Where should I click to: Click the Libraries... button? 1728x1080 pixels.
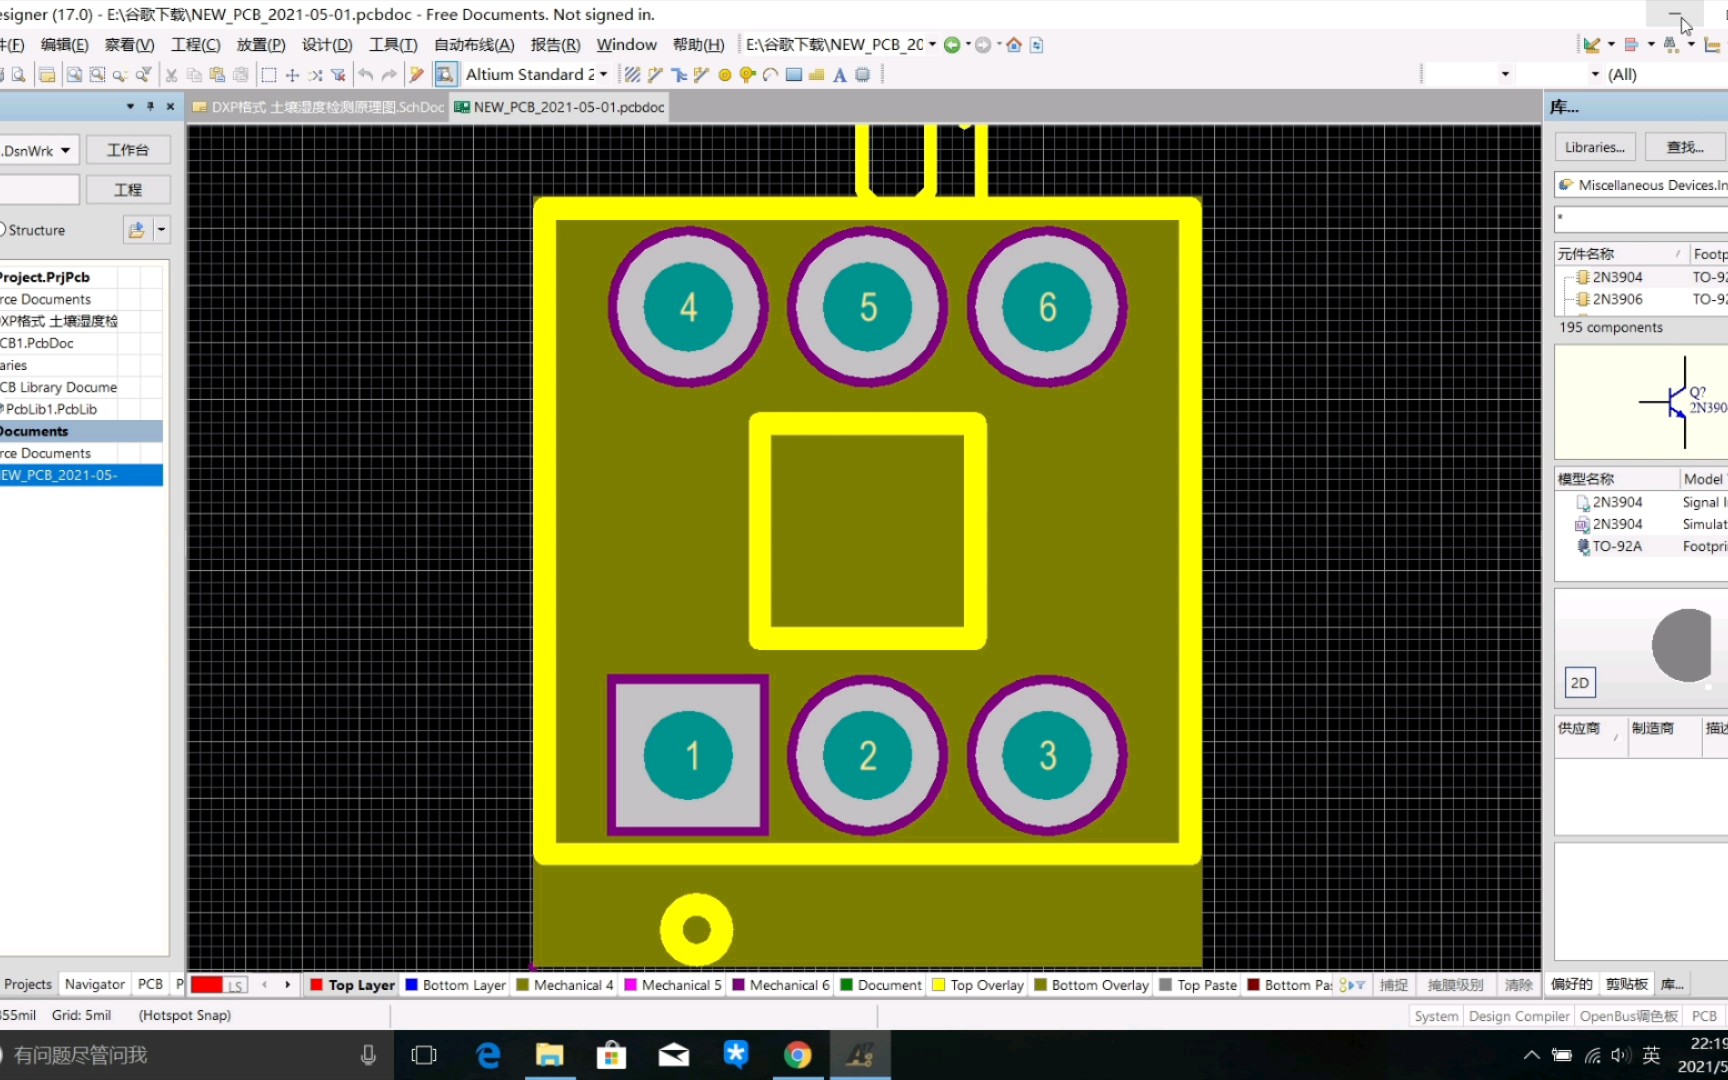pos(1594,147)
